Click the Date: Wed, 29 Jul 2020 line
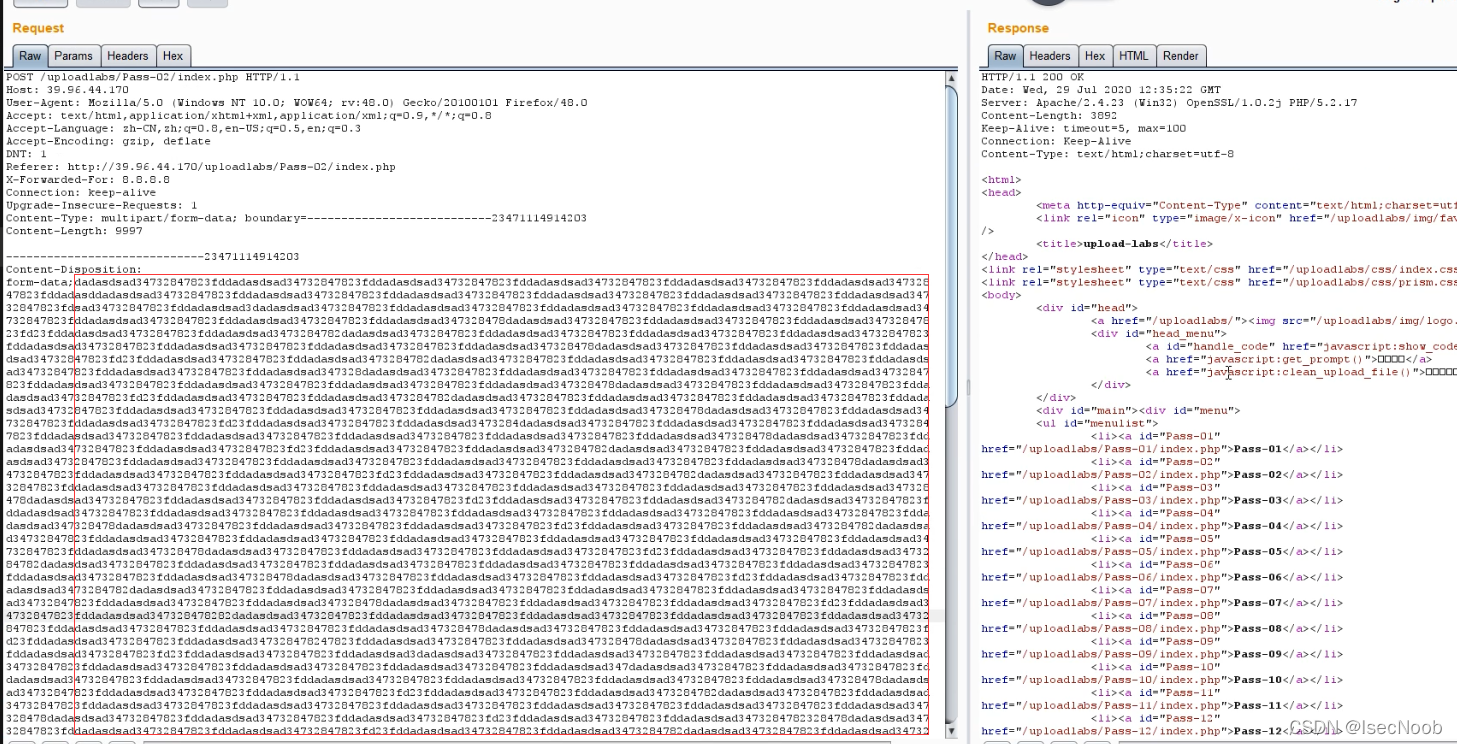This screenshot has height=744, width=1457. point(1101,90)
